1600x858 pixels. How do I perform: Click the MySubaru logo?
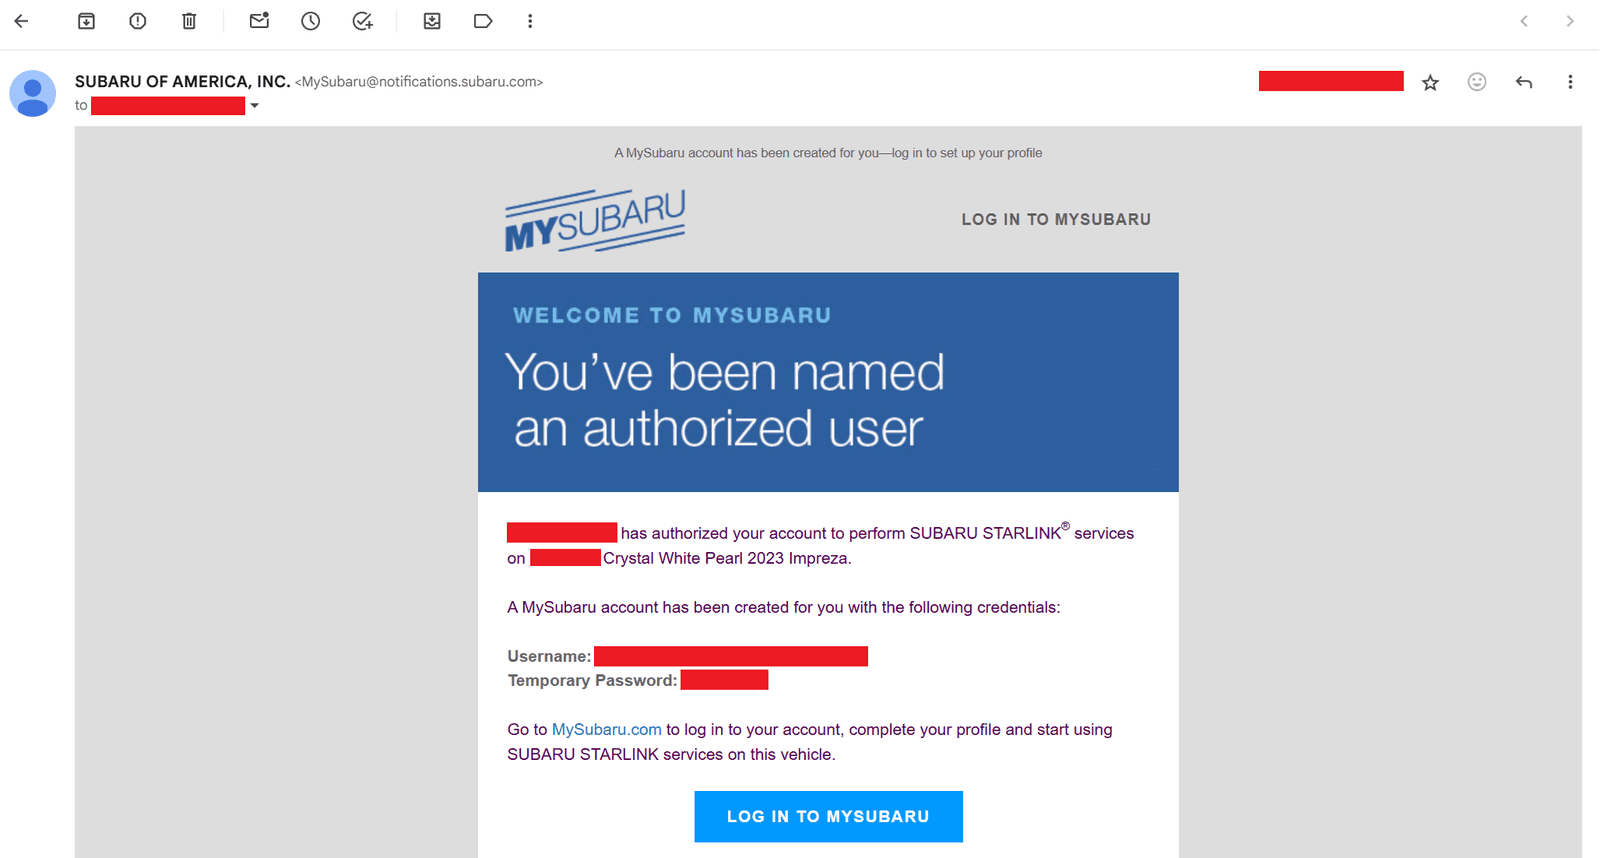[595, 220]
